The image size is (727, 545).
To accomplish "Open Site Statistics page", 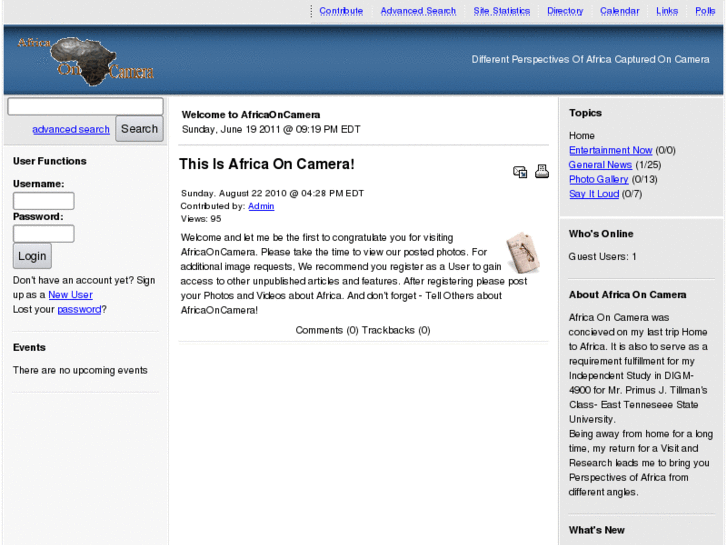I will click(x=502, y=11).
